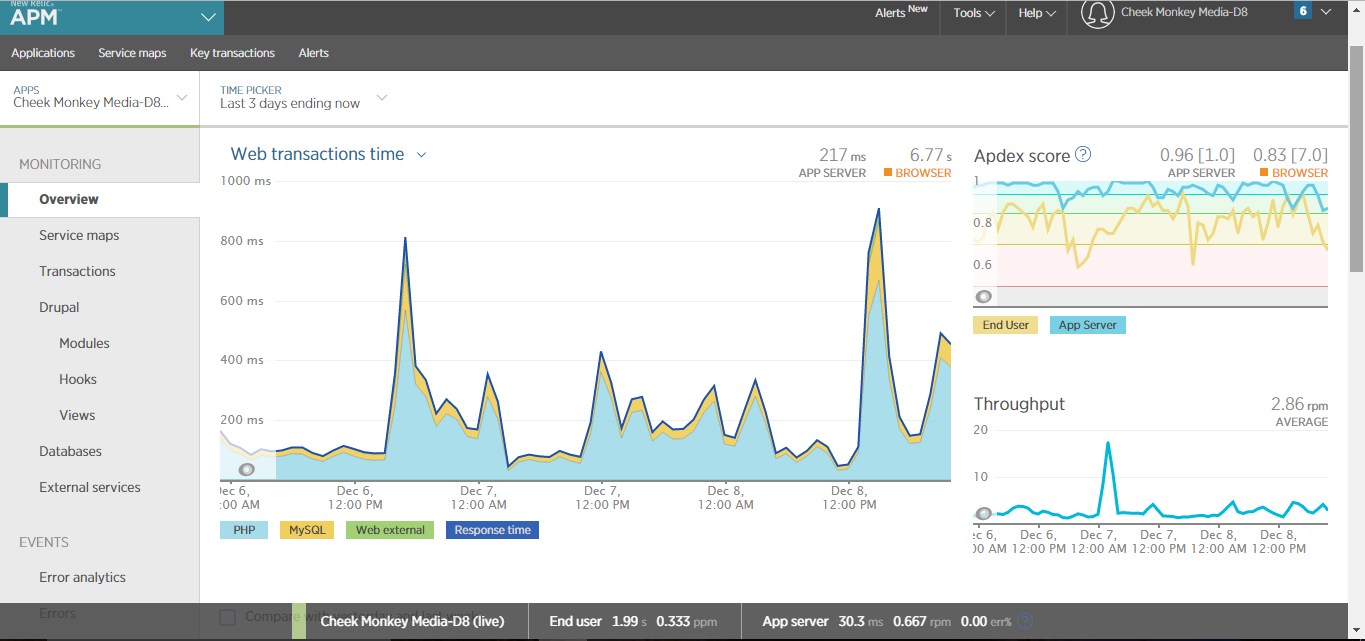Click the Apdex BROWSER orange marker
This screenshot has width=1365, height=641.
click(1264, 173)
